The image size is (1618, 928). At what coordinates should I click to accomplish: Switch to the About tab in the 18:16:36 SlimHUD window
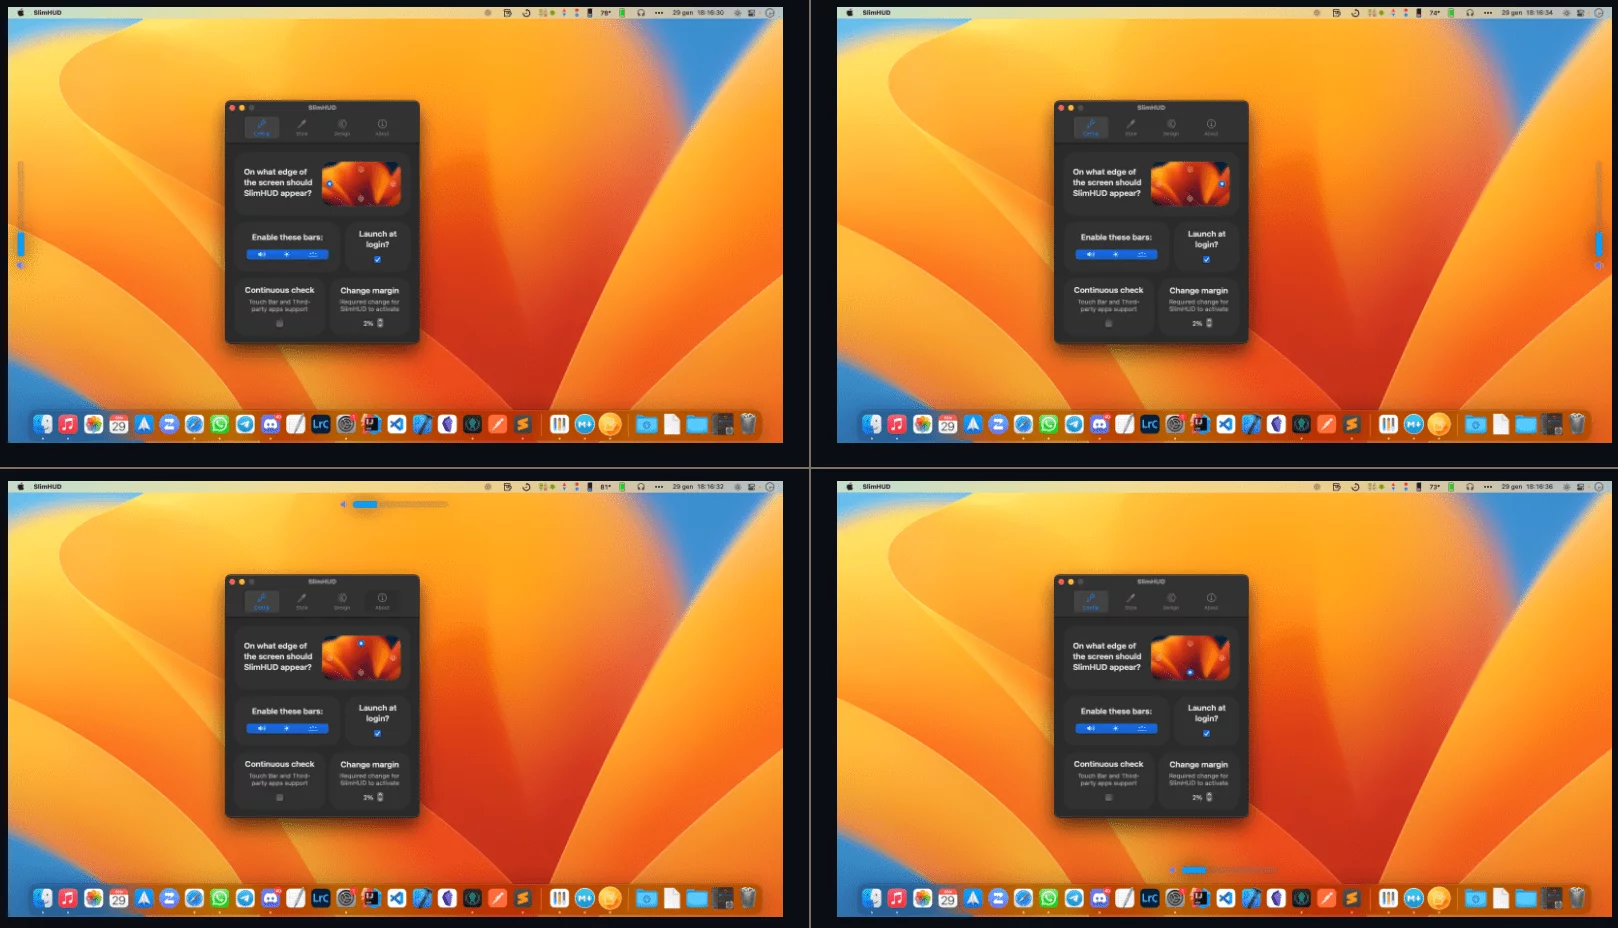click(x=1211, y=601)
